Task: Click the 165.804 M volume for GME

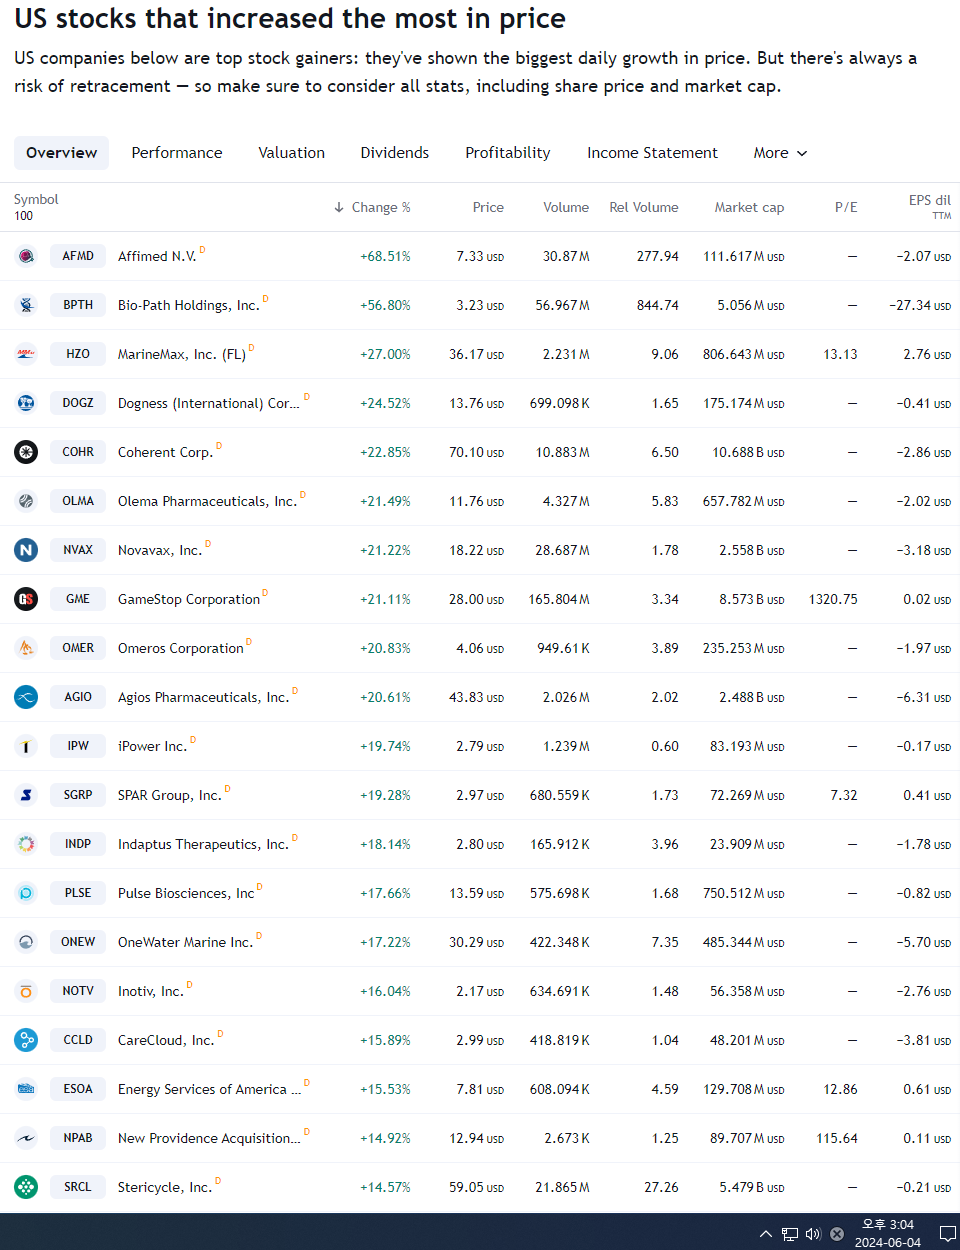Action: 559,599
